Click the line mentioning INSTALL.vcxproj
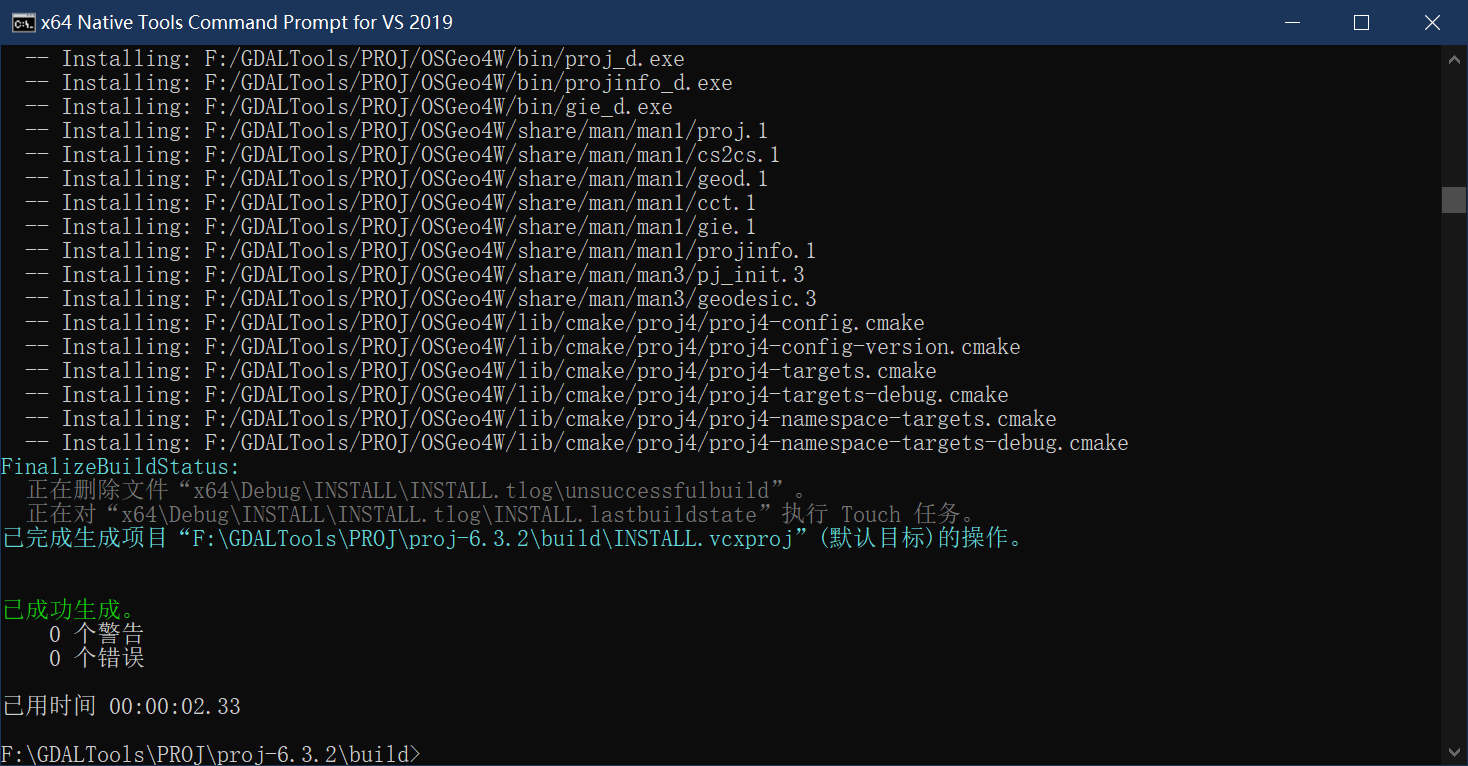Viewport: 1468px width, 766px height. 513,539
